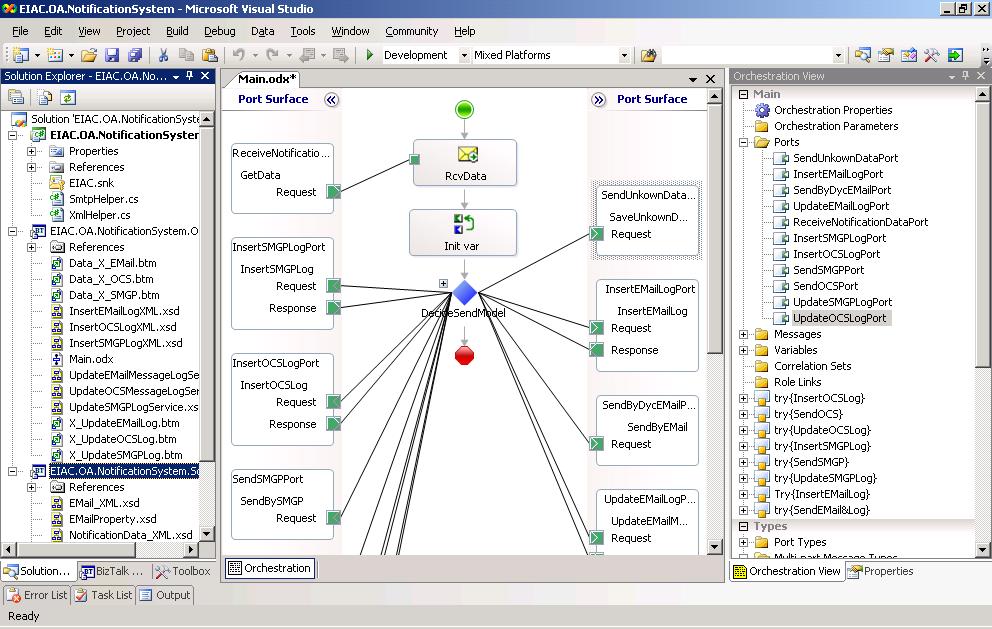Pin the Solution Explorer panel
The height and width of the screenshot is (629, 992).
point(189,75)
